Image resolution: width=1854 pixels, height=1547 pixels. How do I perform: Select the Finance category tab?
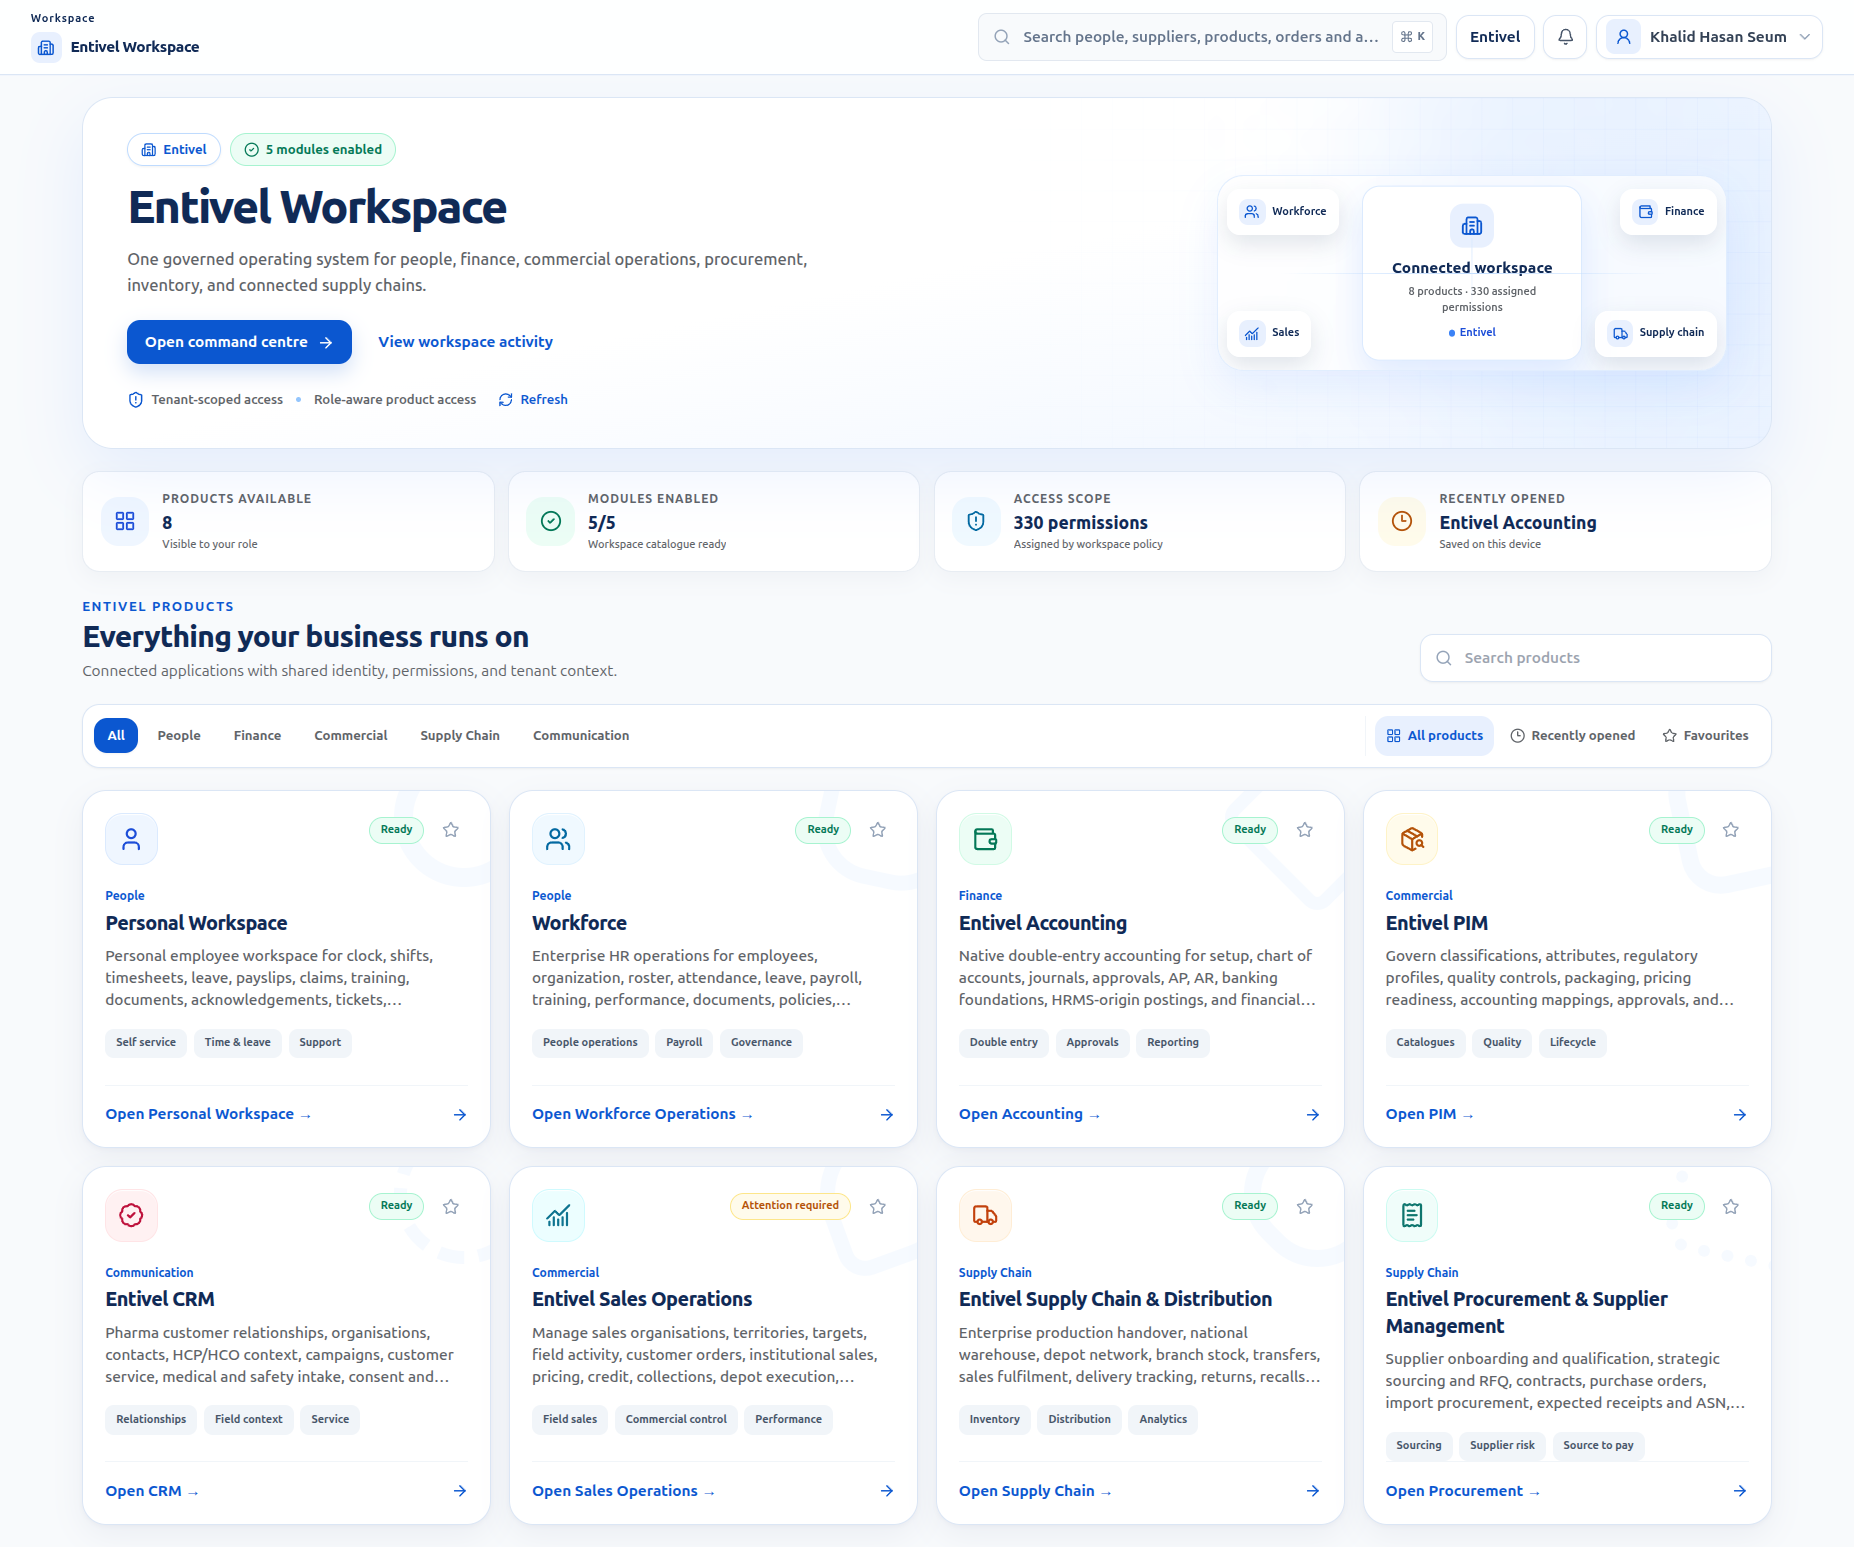[x=257, y=736]
